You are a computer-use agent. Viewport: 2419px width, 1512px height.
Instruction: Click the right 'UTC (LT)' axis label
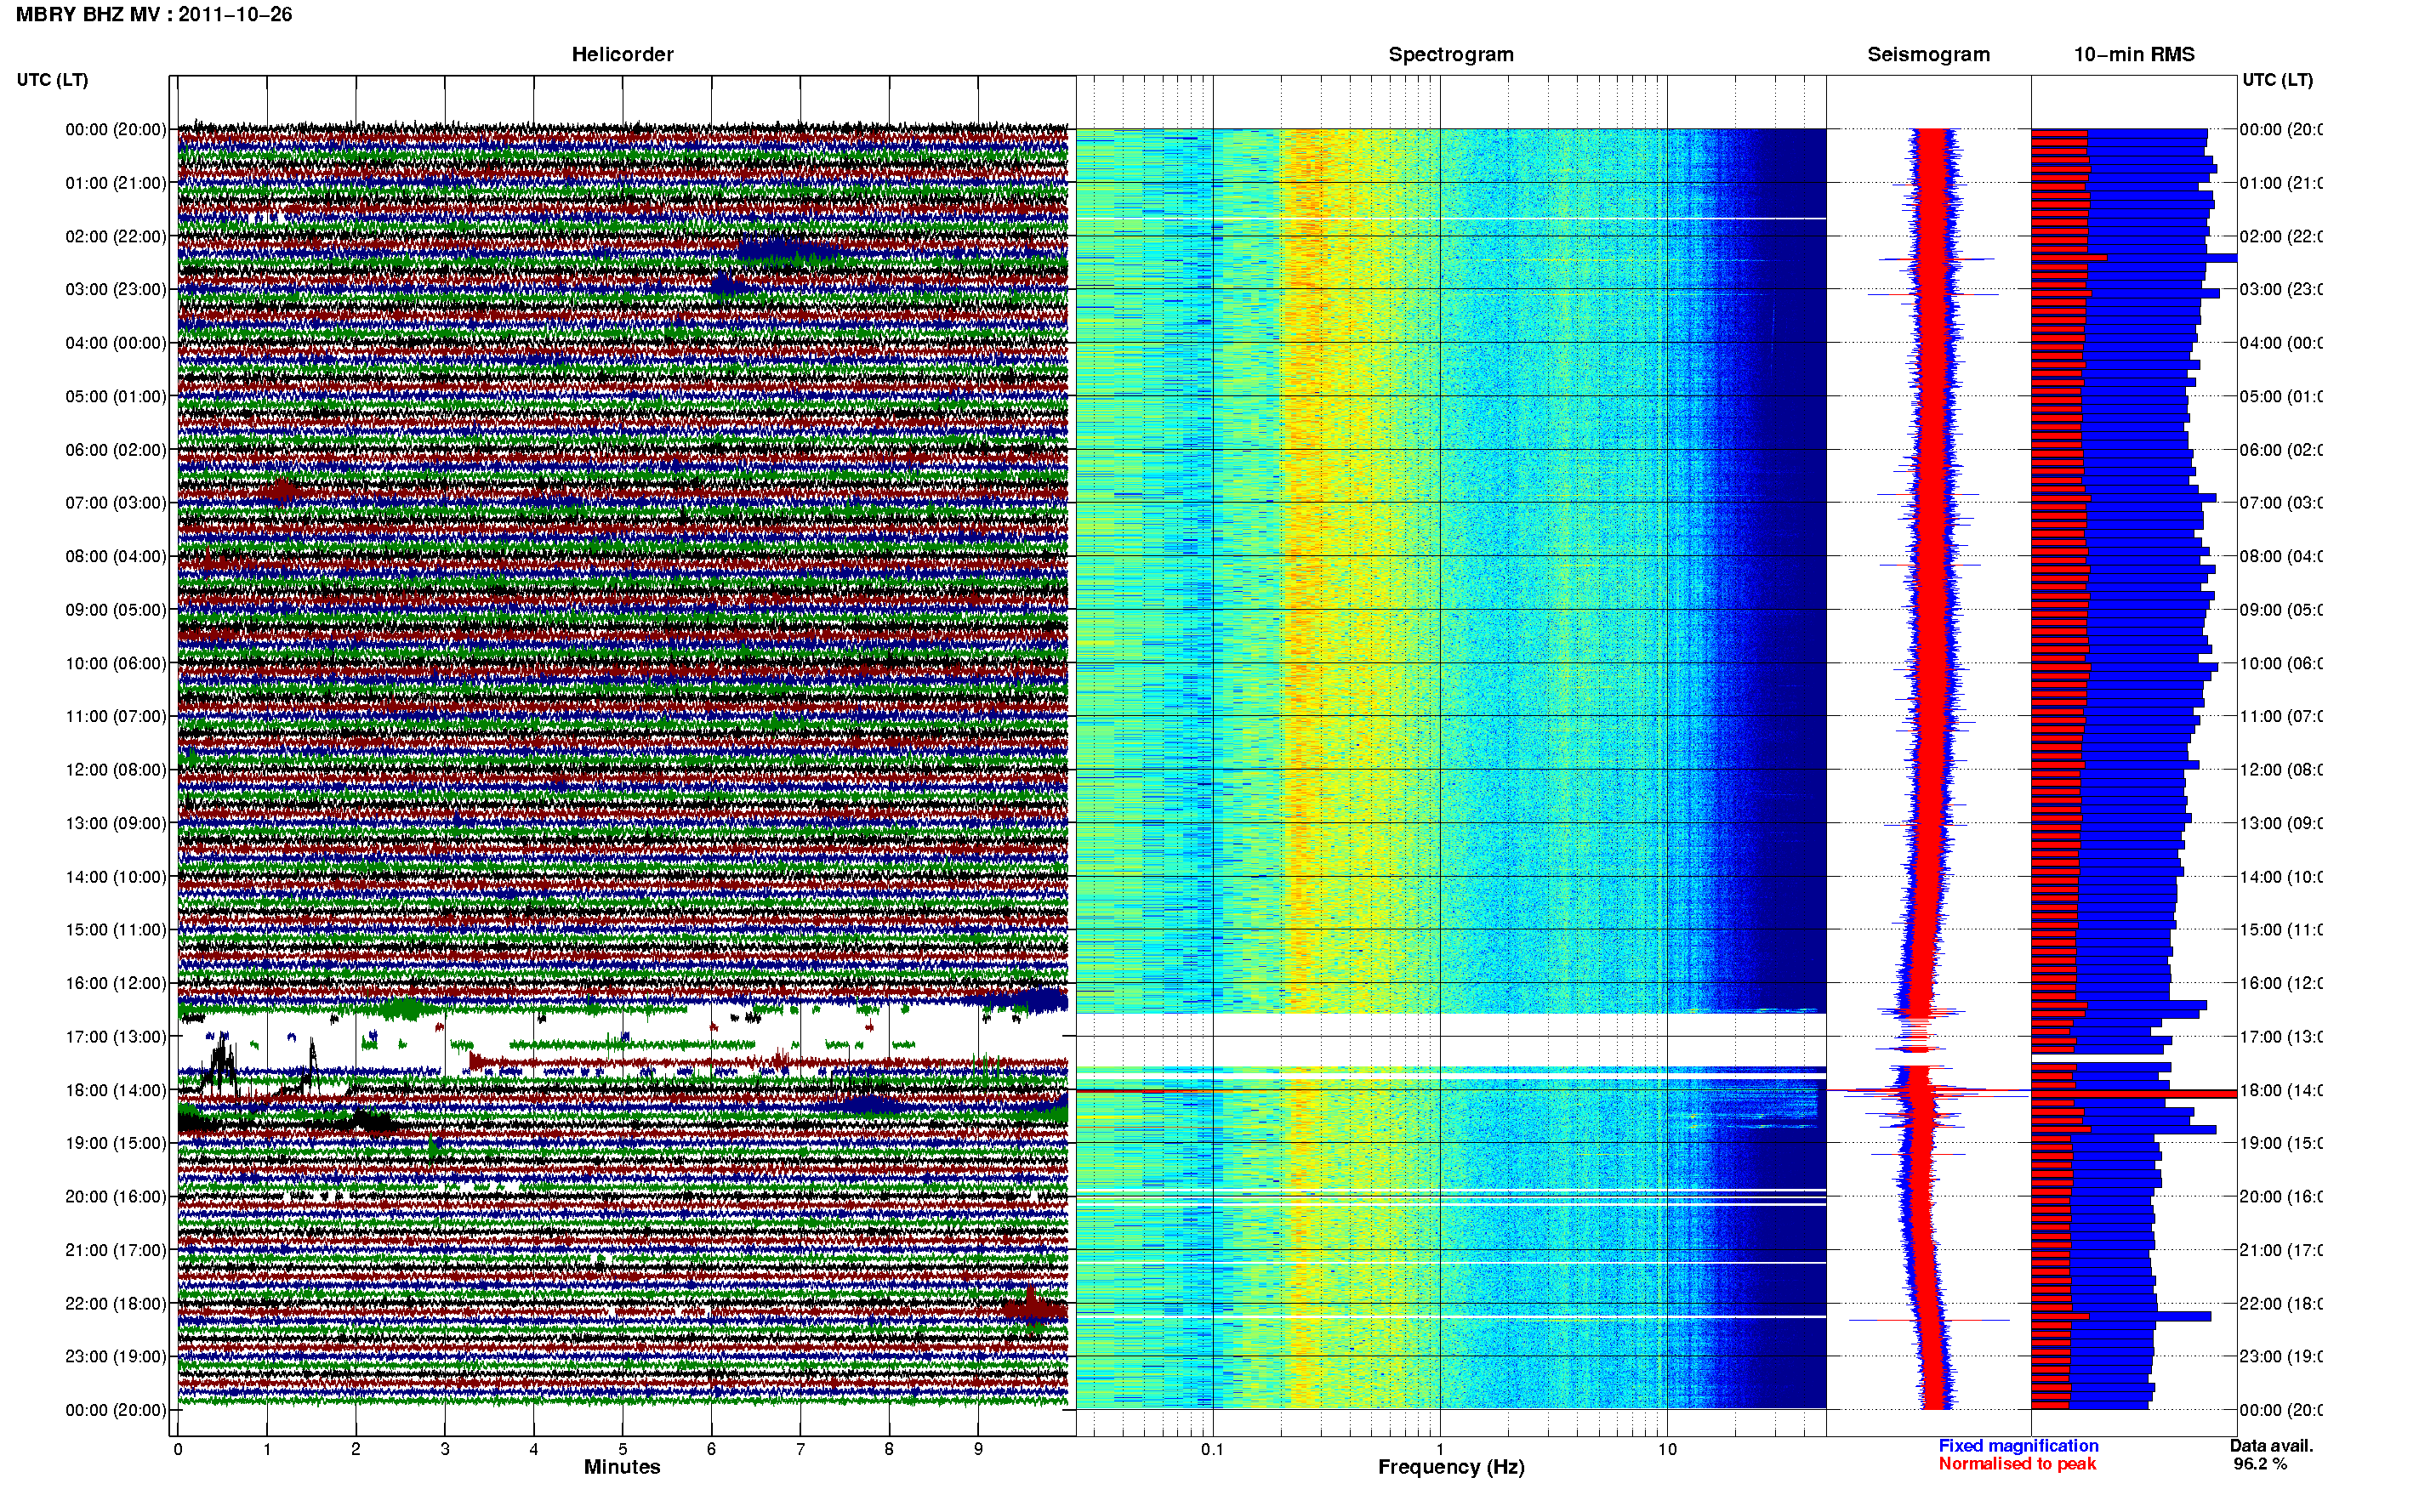pos(2277,80)
